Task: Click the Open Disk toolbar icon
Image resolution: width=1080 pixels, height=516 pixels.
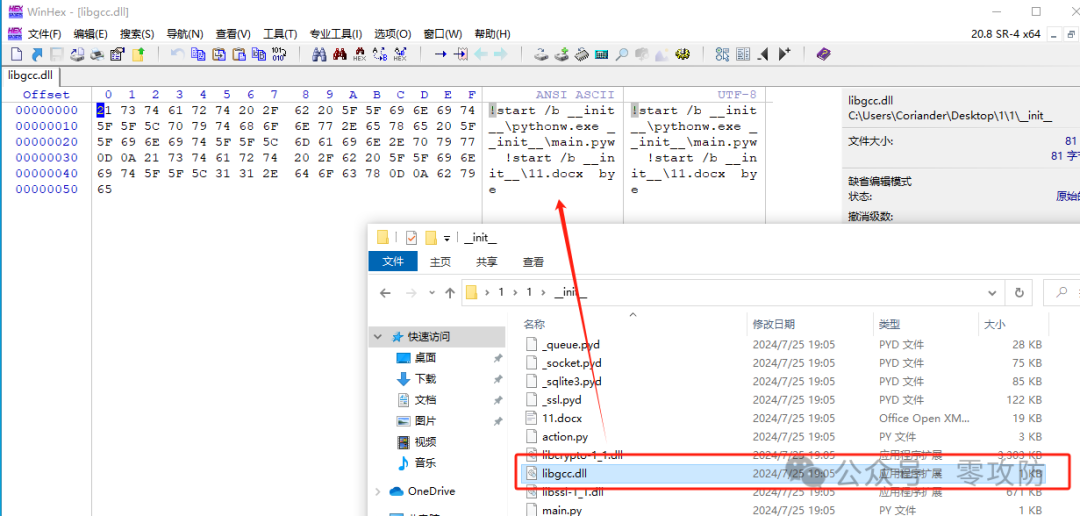Action: [x=541, y=54]
